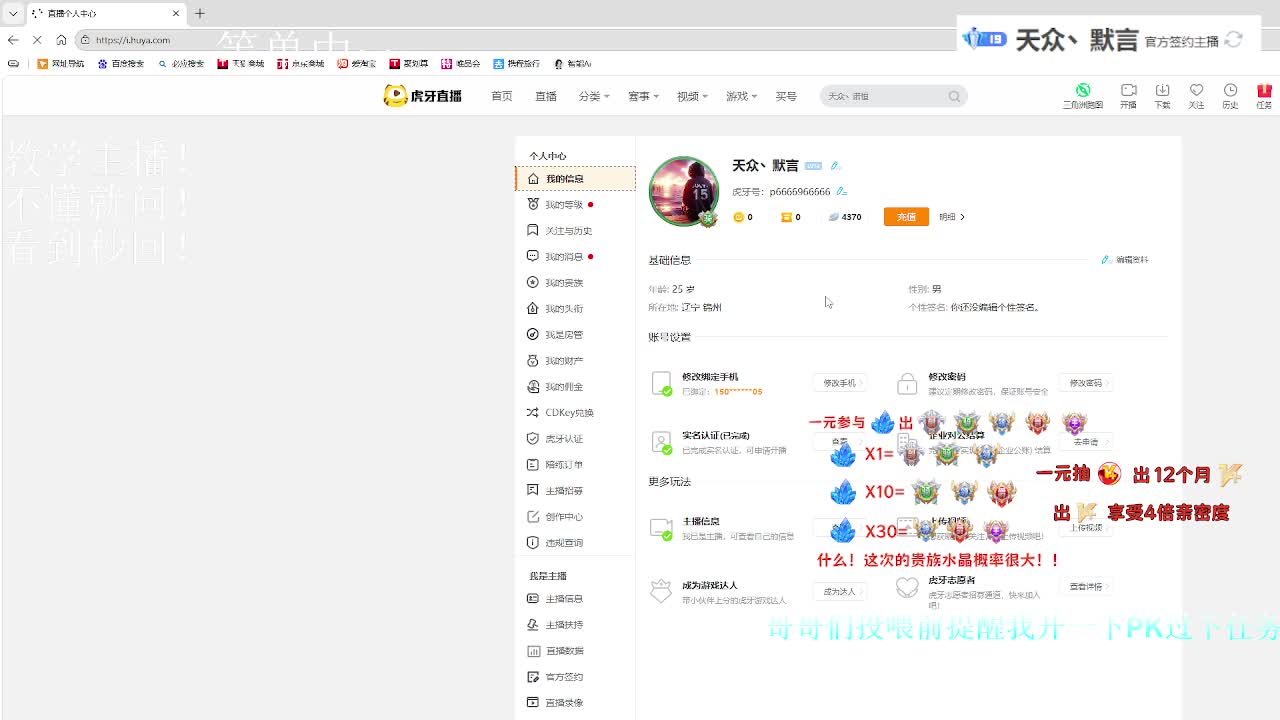Click the 任务 gift icon
Image resolution: width=1280 pixels, height=720 pixels.
click(1264, 91)
